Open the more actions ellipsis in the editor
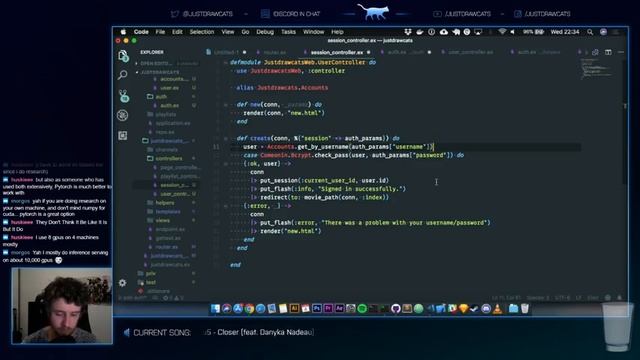 tap(621, 52)
